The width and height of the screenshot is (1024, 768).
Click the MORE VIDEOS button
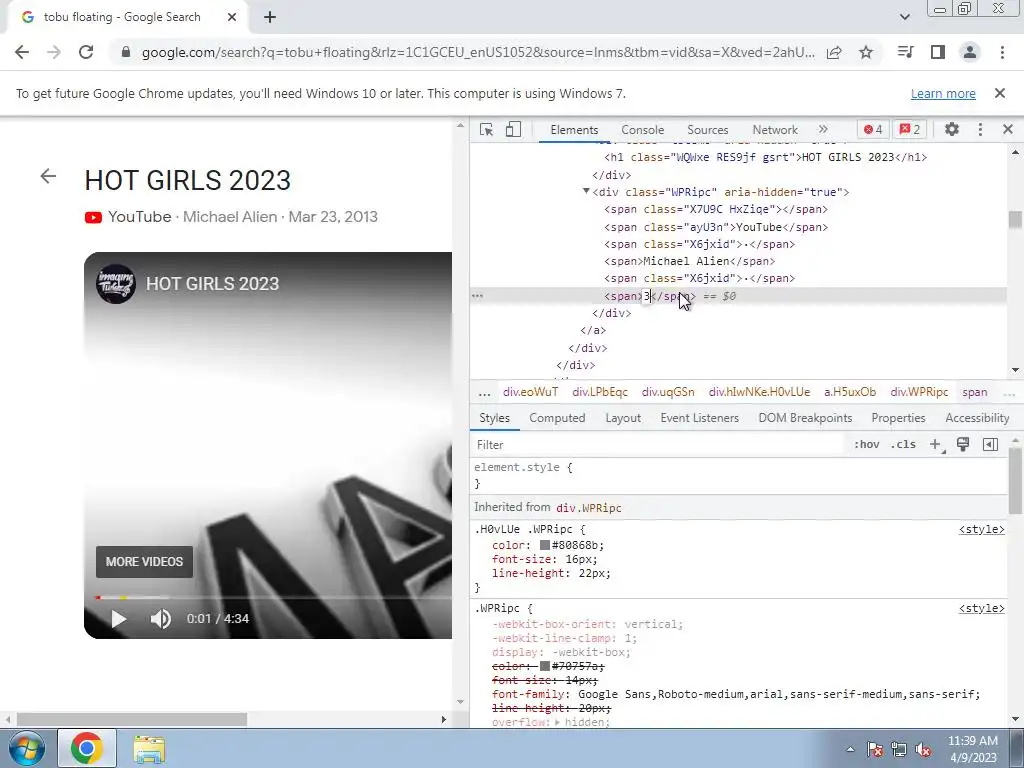tap(144, 562)
